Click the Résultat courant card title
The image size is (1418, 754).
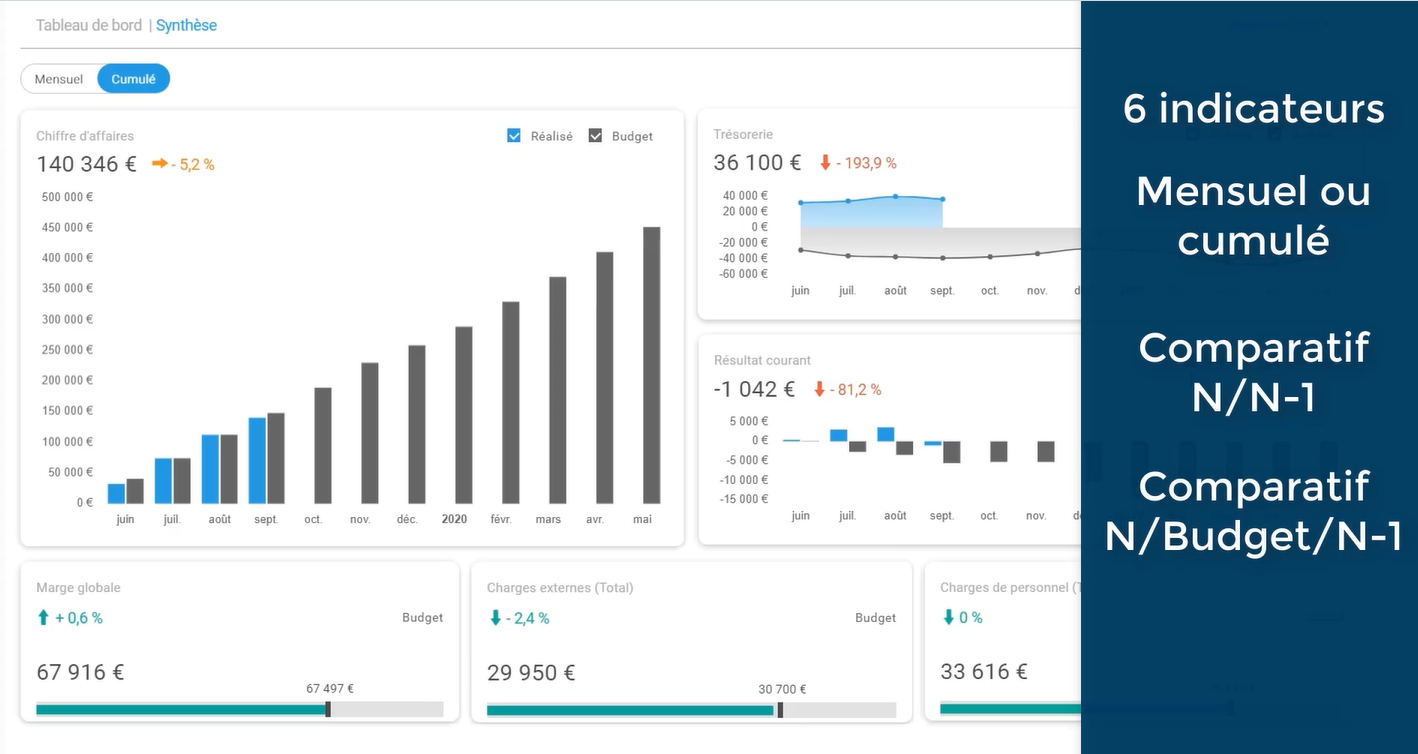[762, 360]
